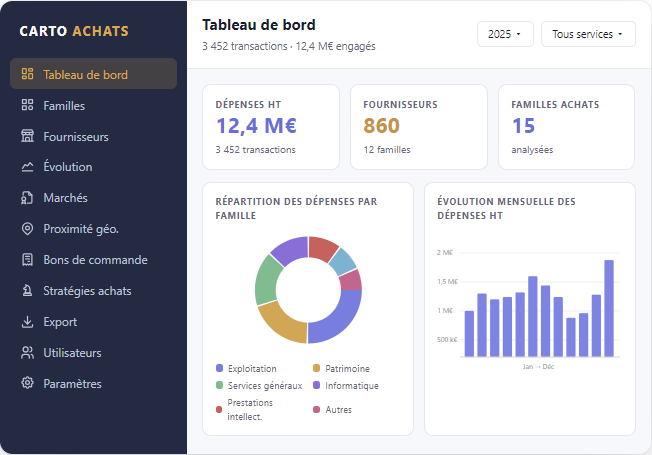Image resolution: width=652 pixels, height=455 pixels.
Task: Select the Export menu entry
Action: click(94, 321)
